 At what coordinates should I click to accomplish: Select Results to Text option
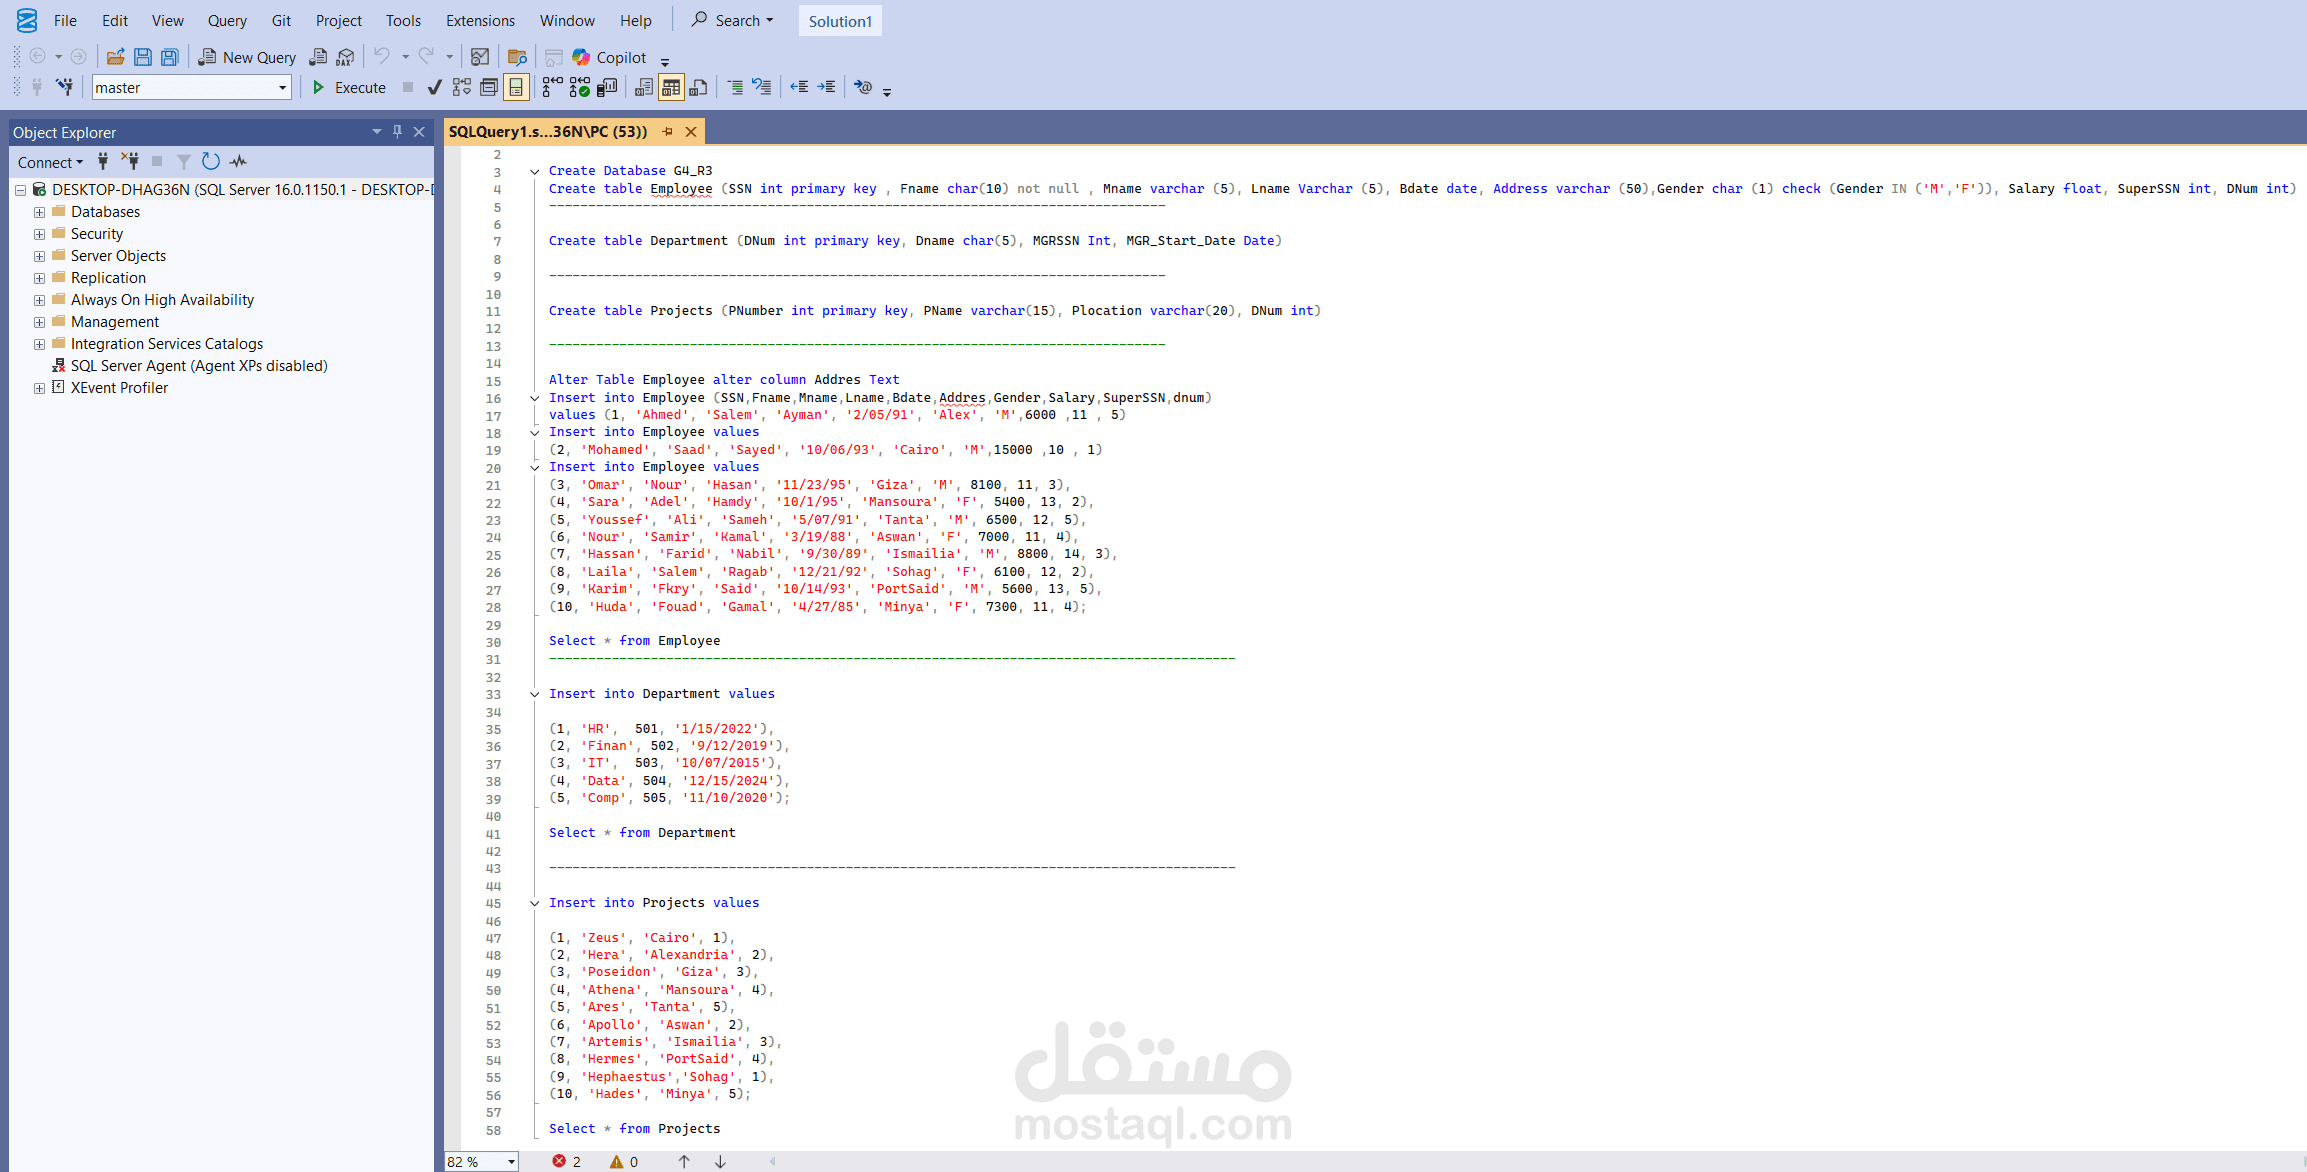pos(644,87)
